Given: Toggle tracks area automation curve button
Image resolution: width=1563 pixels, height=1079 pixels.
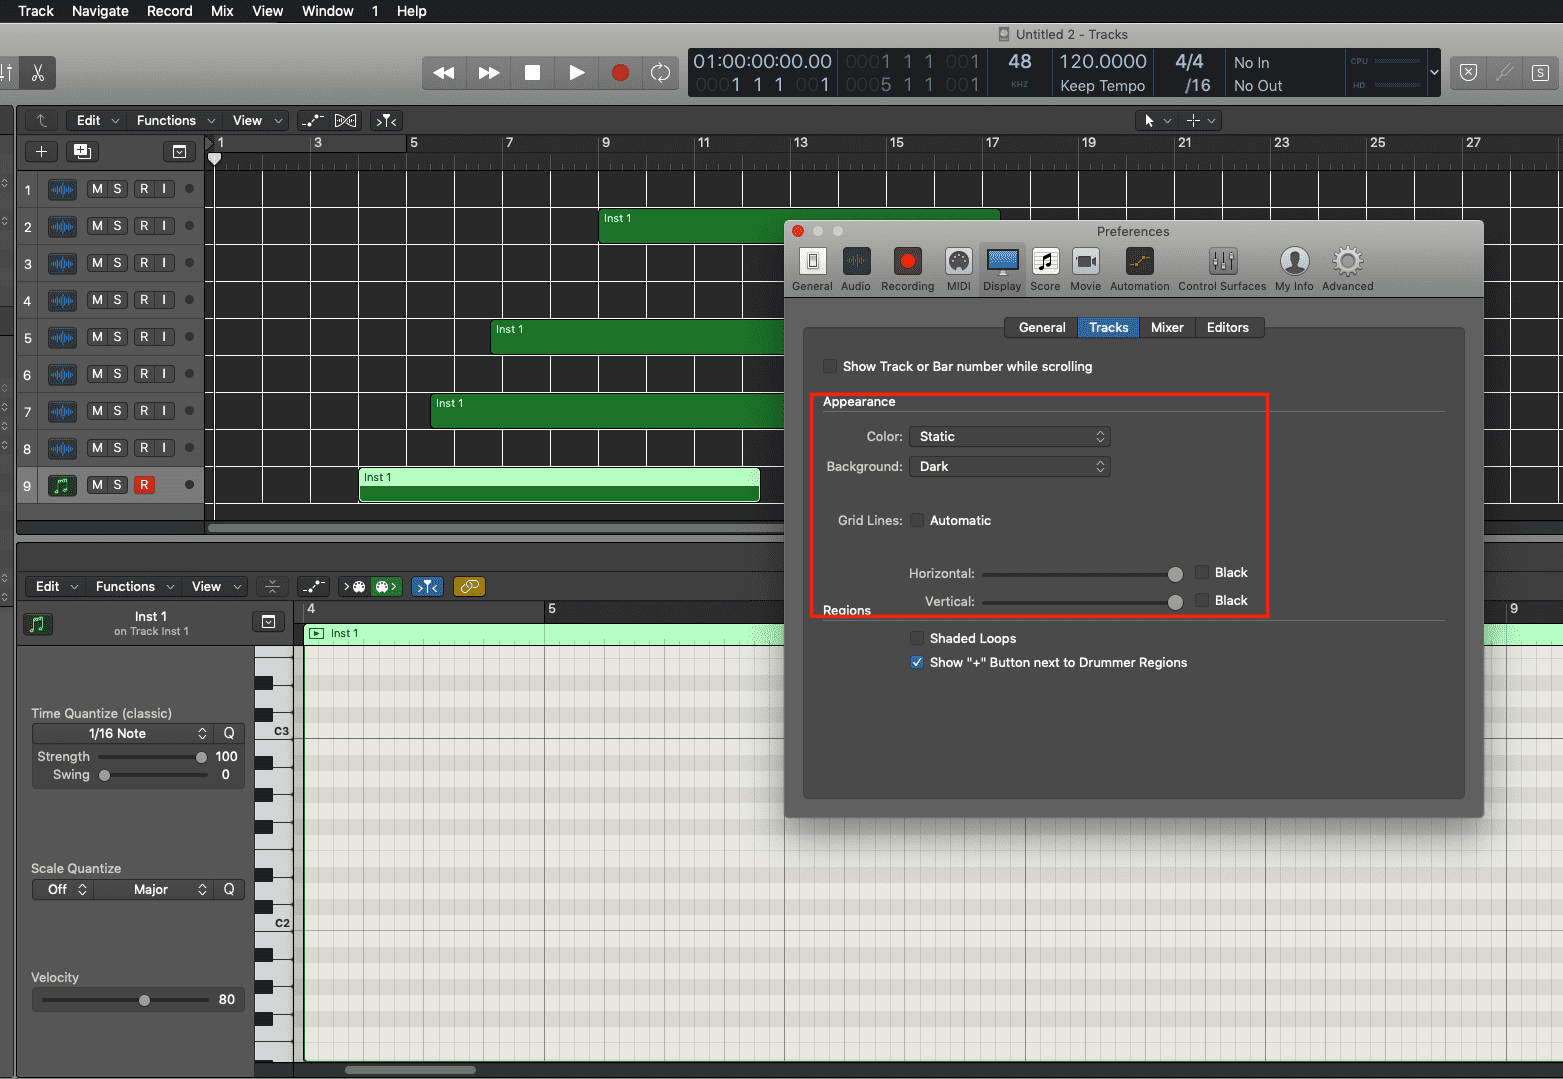Looking at the screenshot, I should 313,121.
